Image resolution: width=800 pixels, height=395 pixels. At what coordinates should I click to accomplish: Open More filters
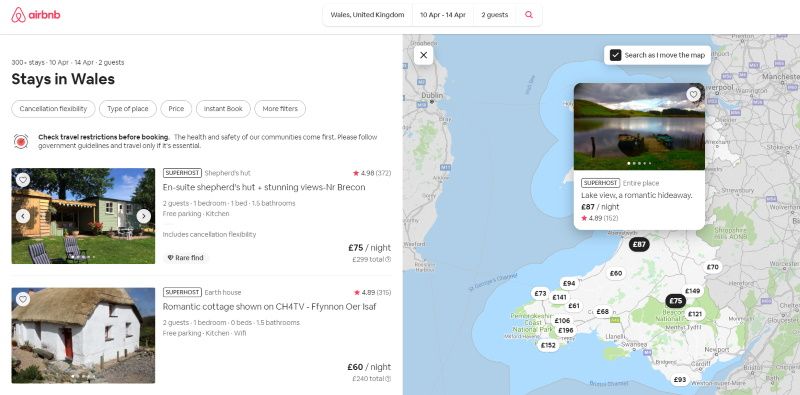(280, 109)
